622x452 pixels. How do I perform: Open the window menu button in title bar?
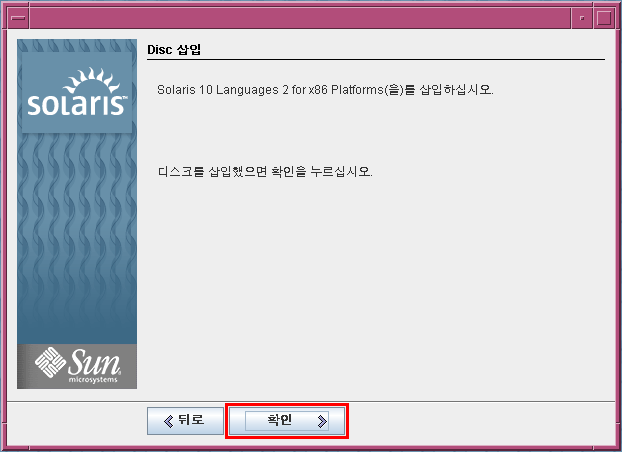18,18
